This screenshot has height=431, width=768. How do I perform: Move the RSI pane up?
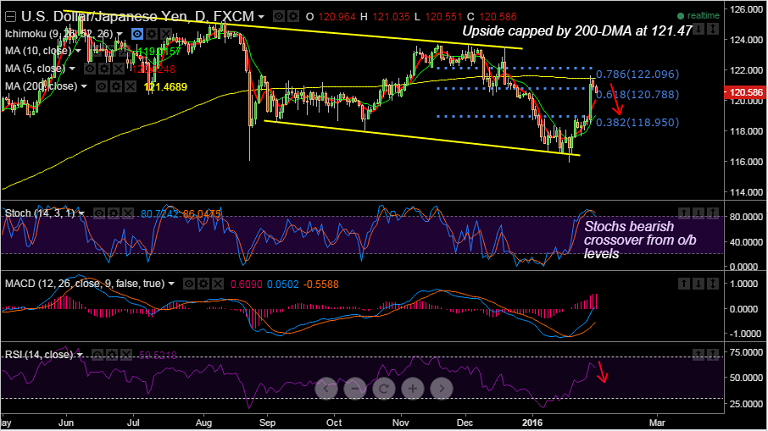698,354
